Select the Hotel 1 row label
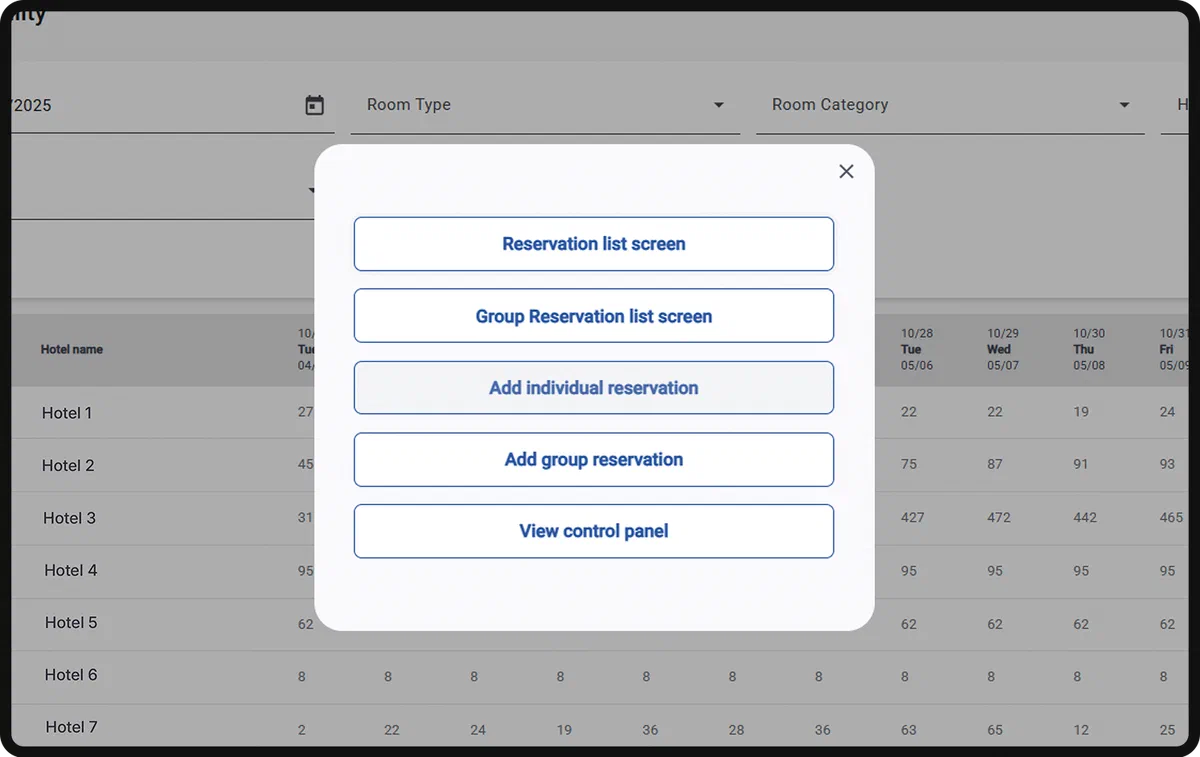Screen dimensions: 1200x757 67,413
